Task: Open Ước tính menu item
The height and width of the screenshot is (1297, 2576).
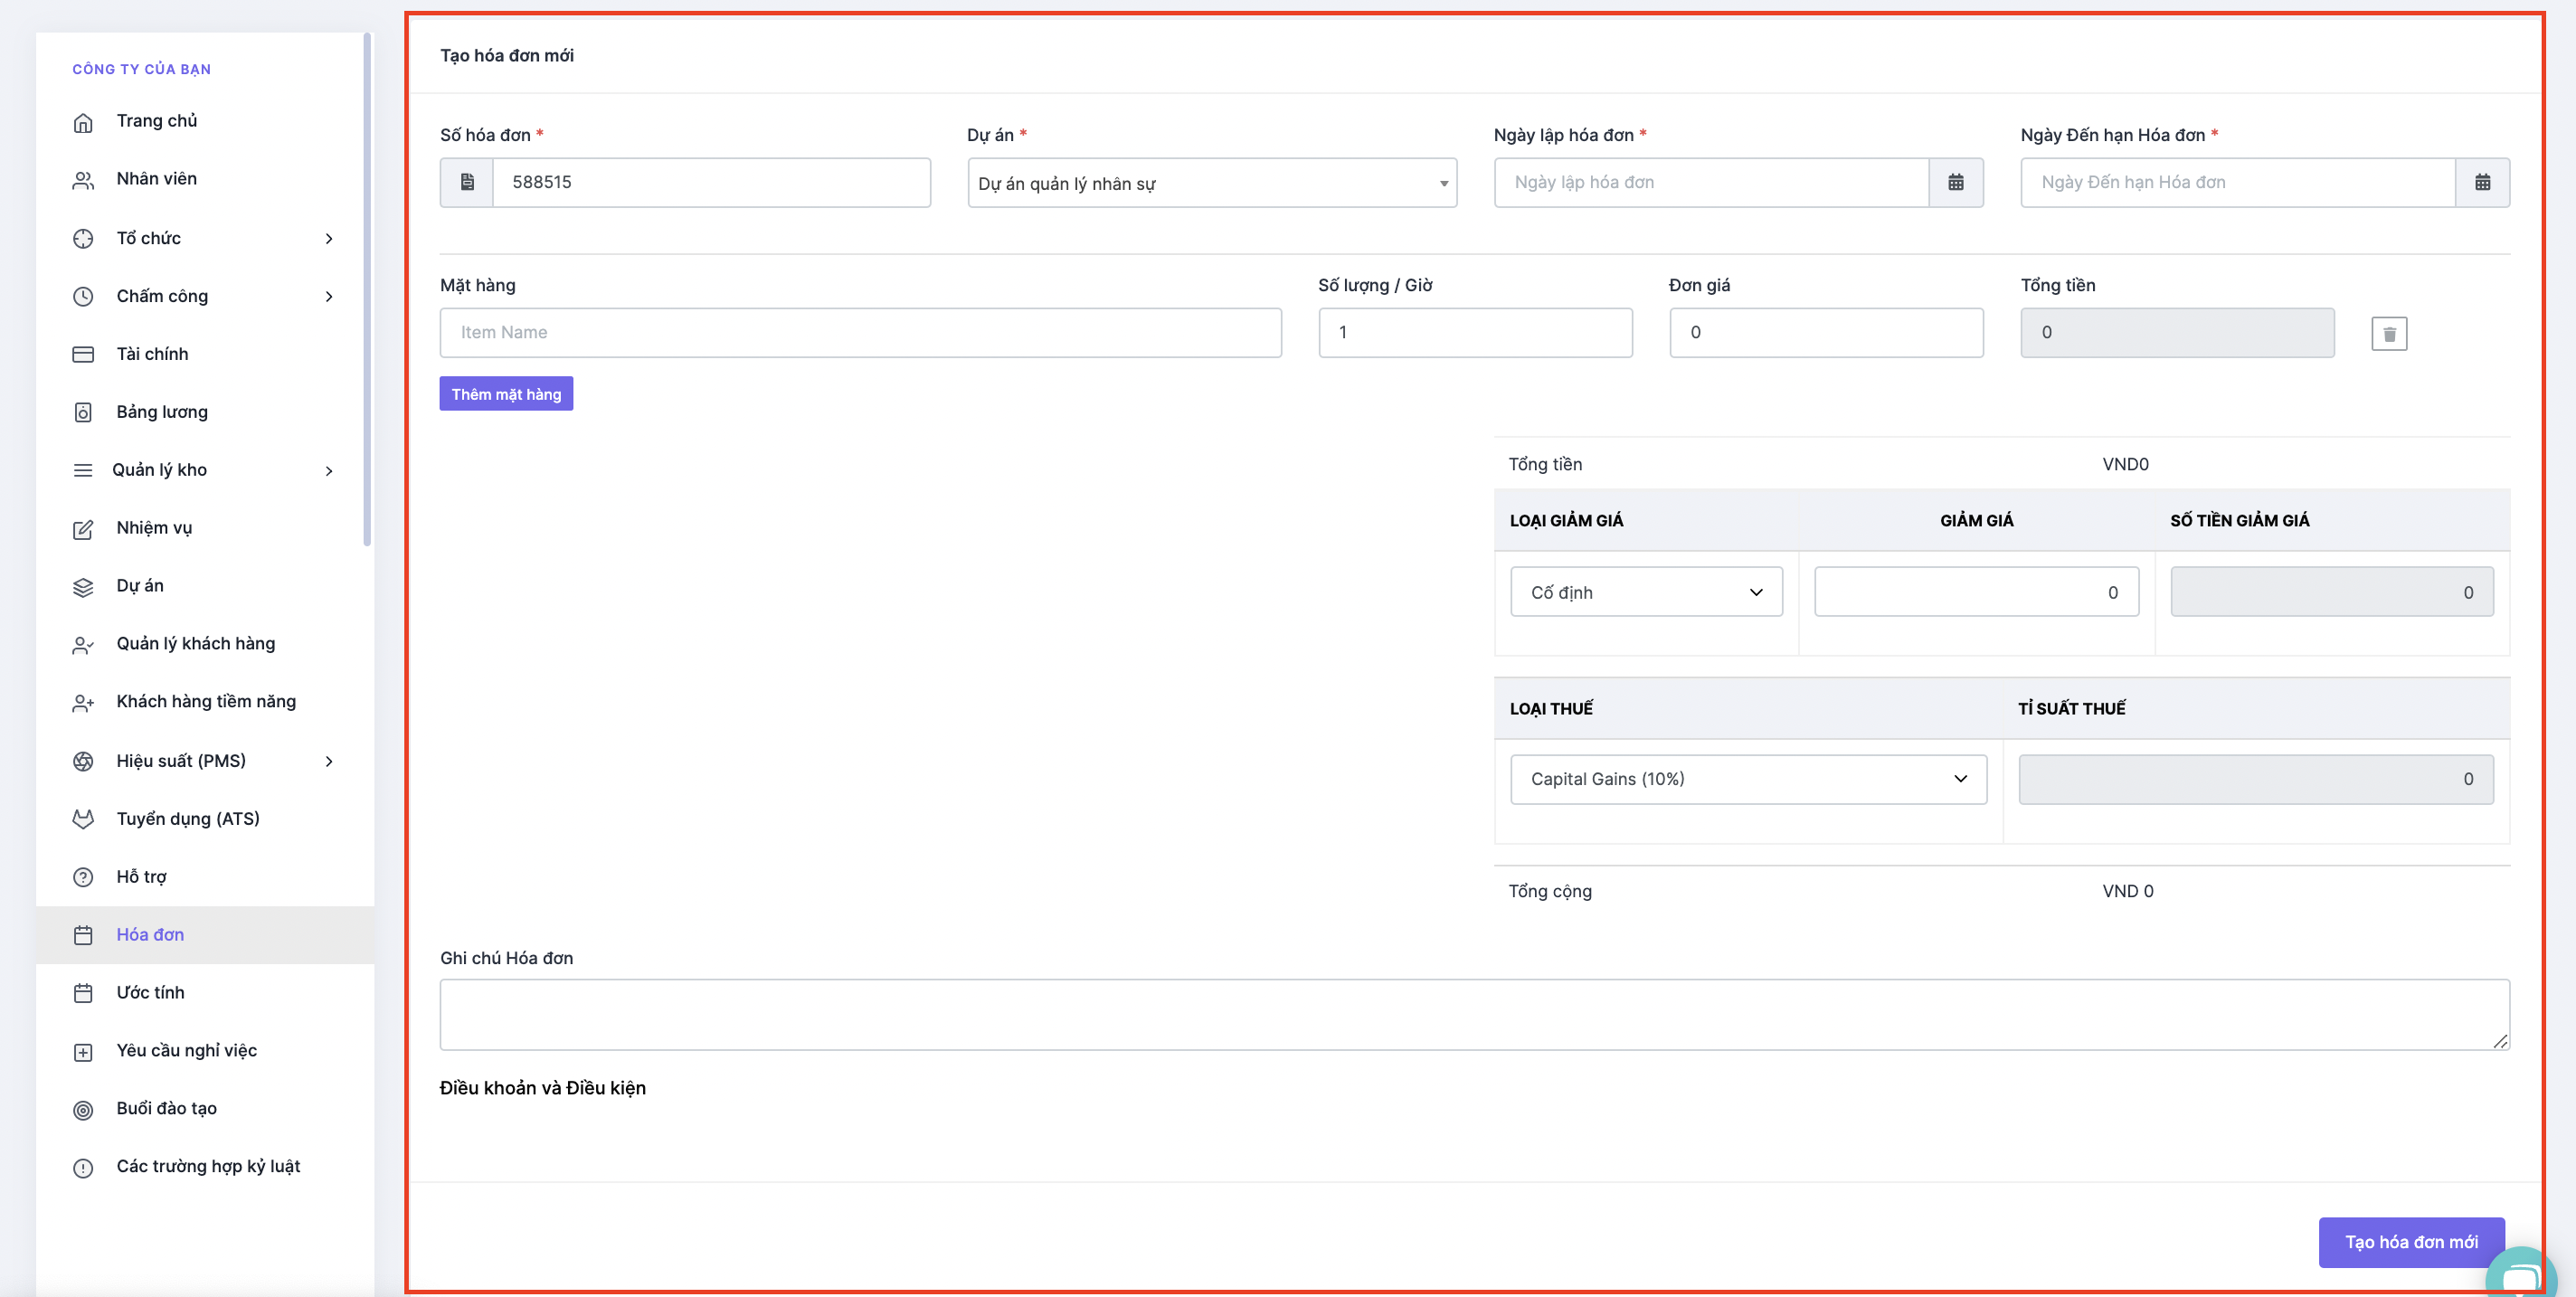Action: (205, 993)
